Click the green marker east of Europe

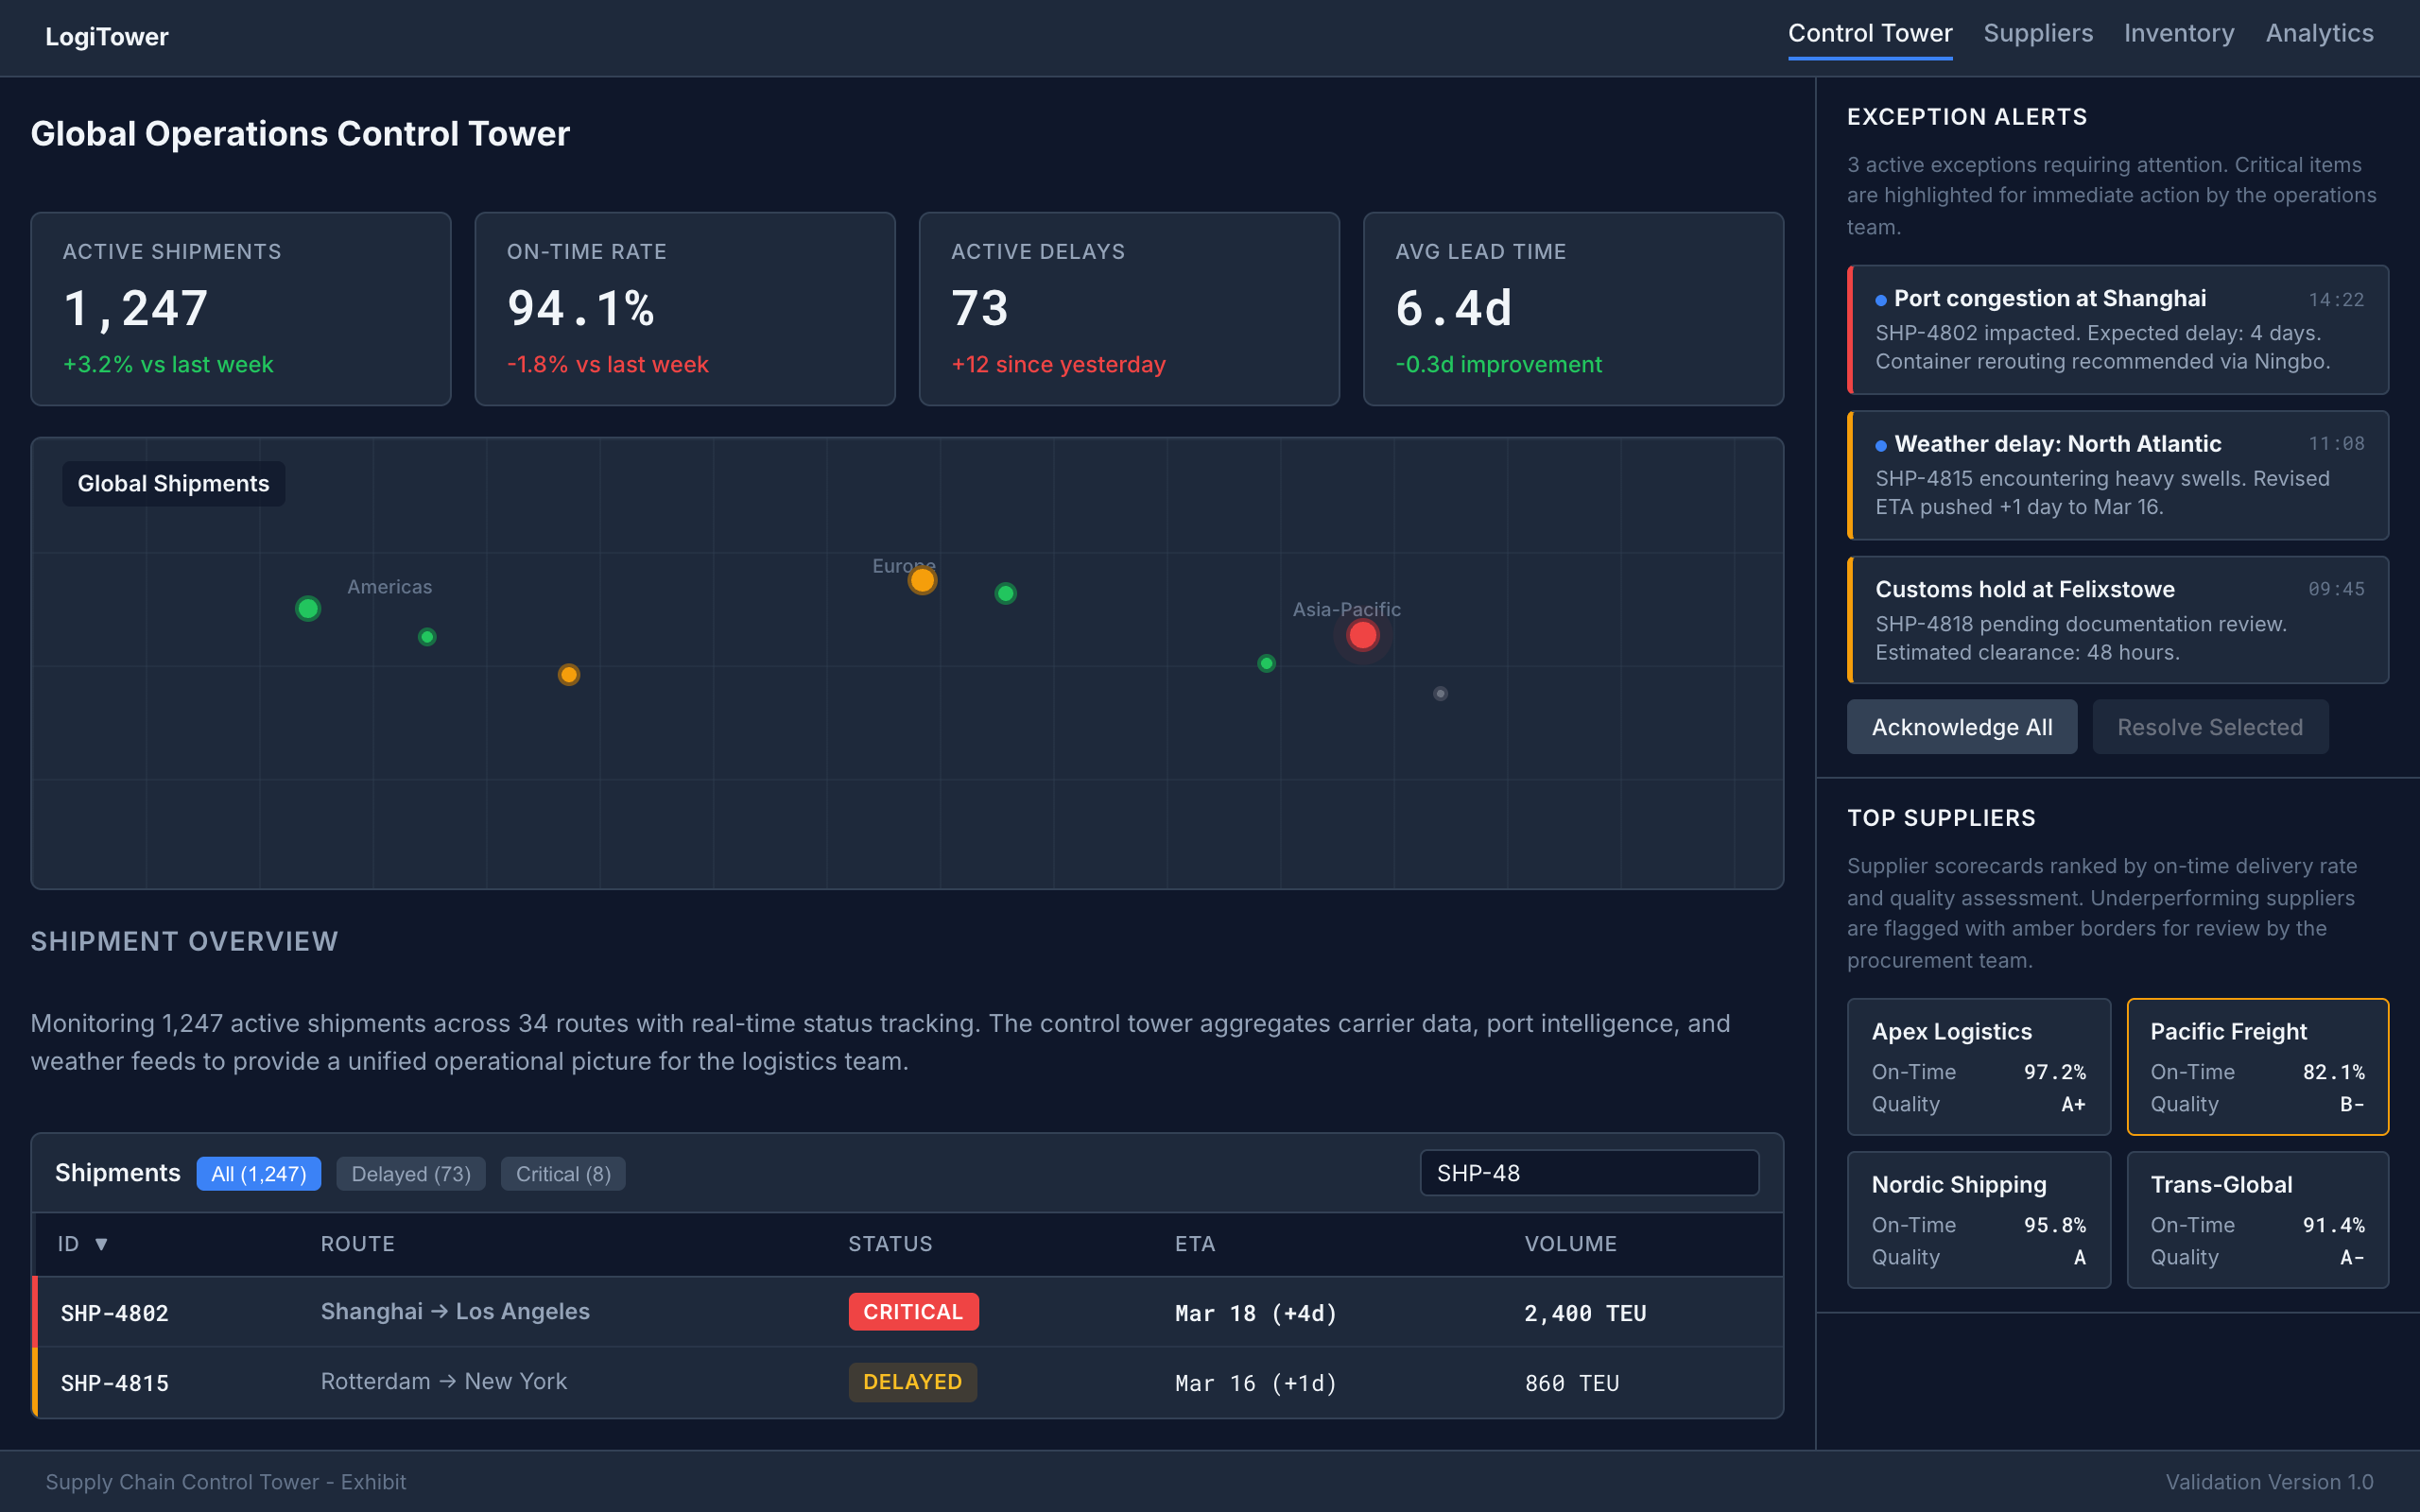click(x=1005, y=593)
